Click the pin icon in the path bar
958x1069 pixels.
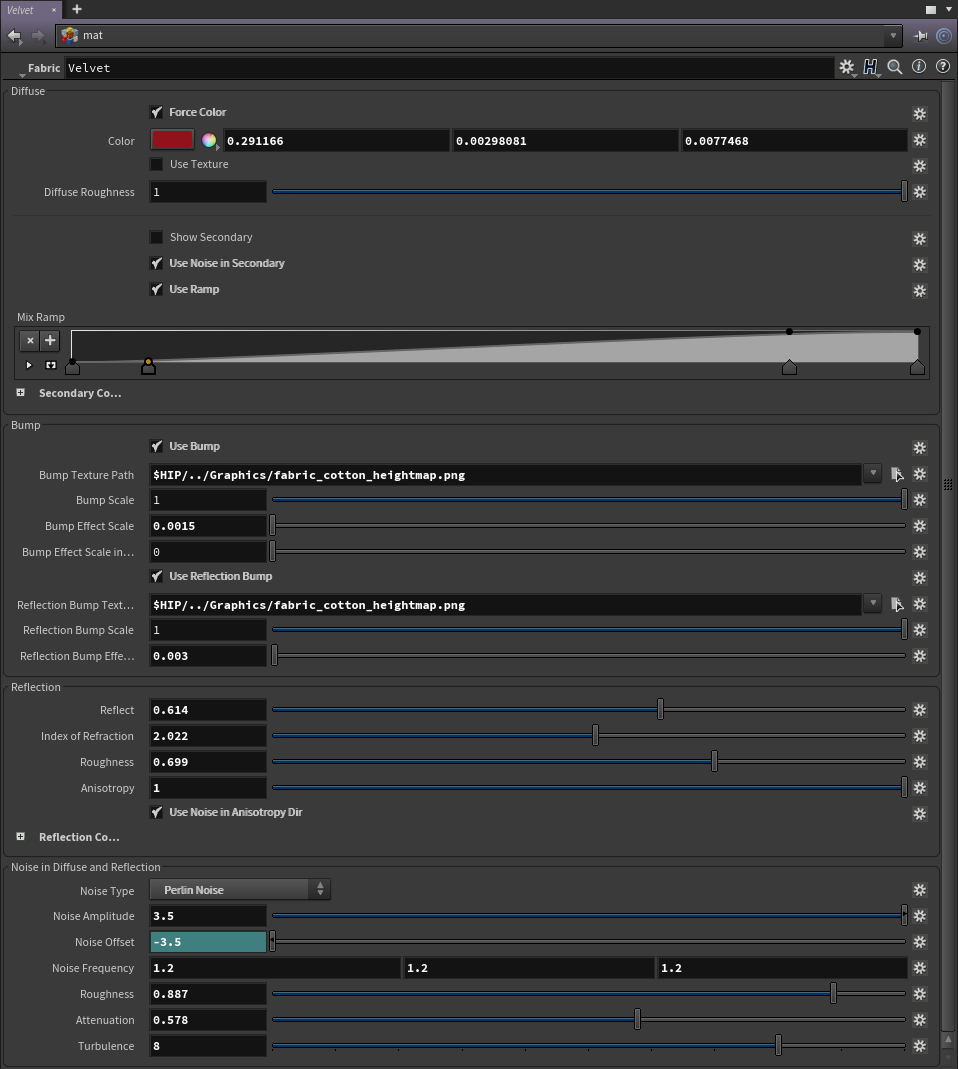(921, 35)
